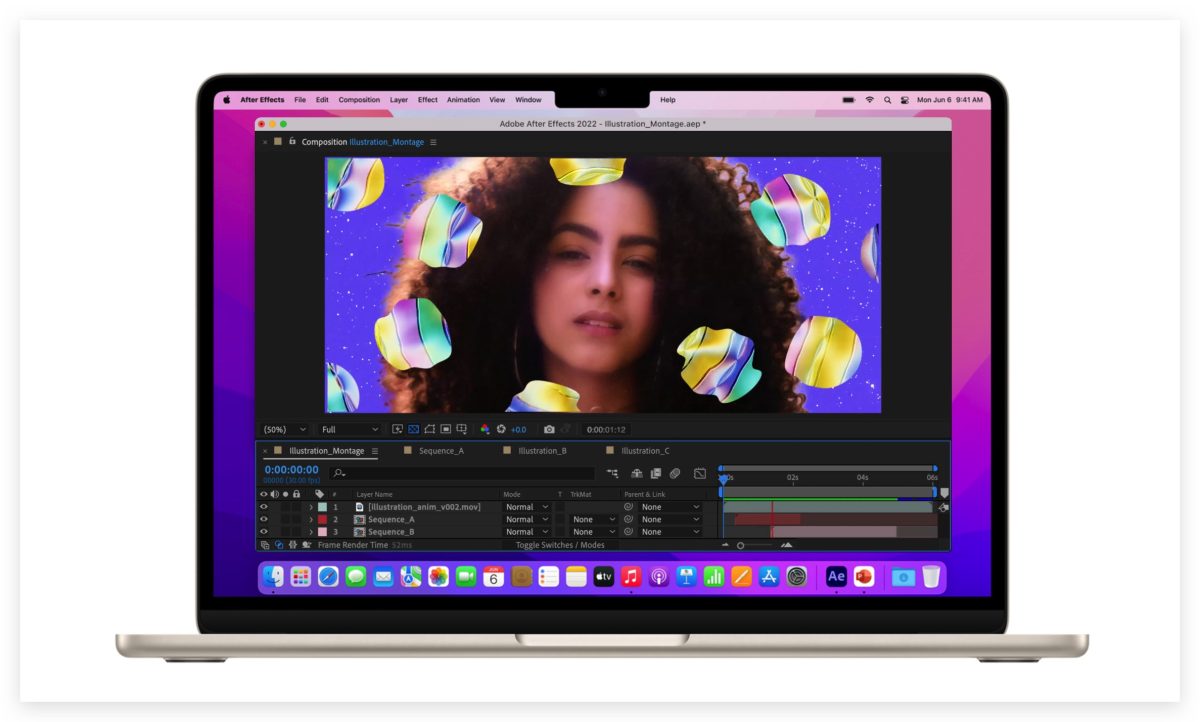Click the timecode field showing 0:00:00:00
The height and width of the screenshot is (722, 1200).
[x=290, y=468]
